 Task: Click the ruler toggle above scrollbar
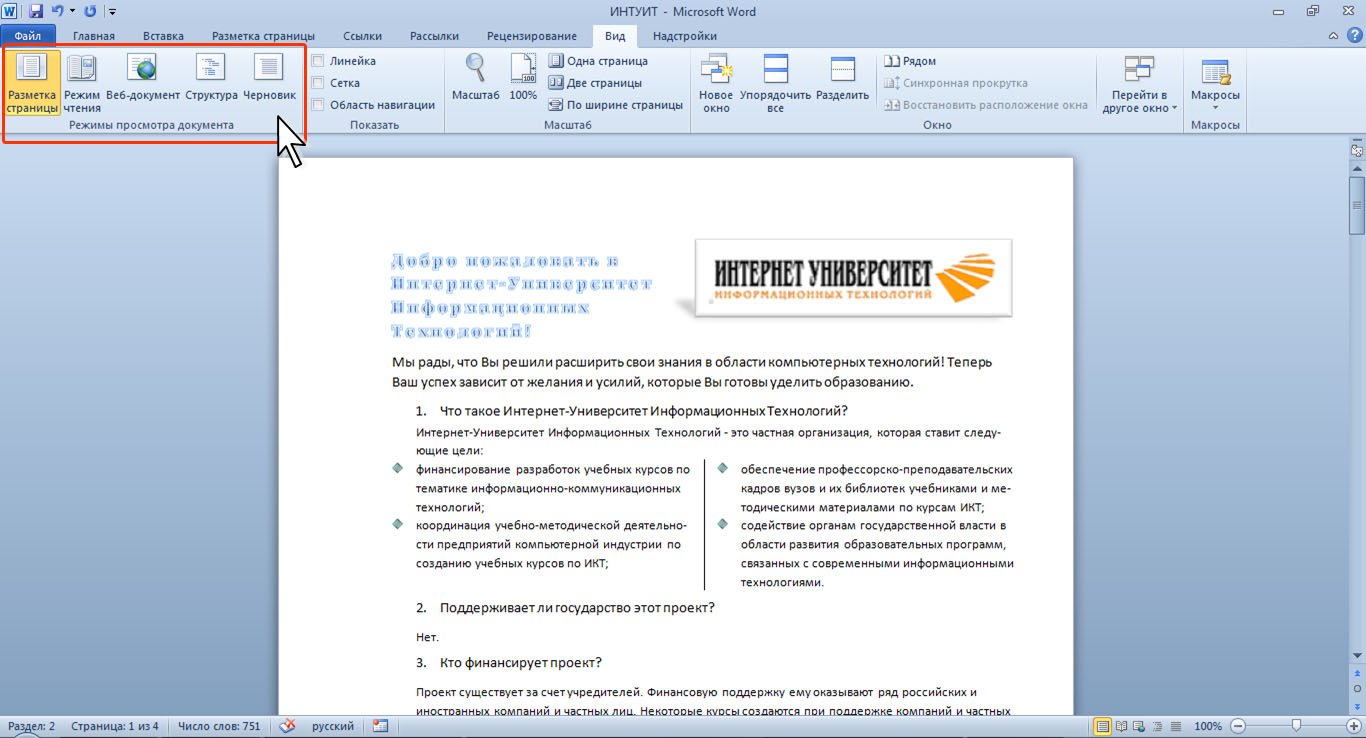[1357, 150]
